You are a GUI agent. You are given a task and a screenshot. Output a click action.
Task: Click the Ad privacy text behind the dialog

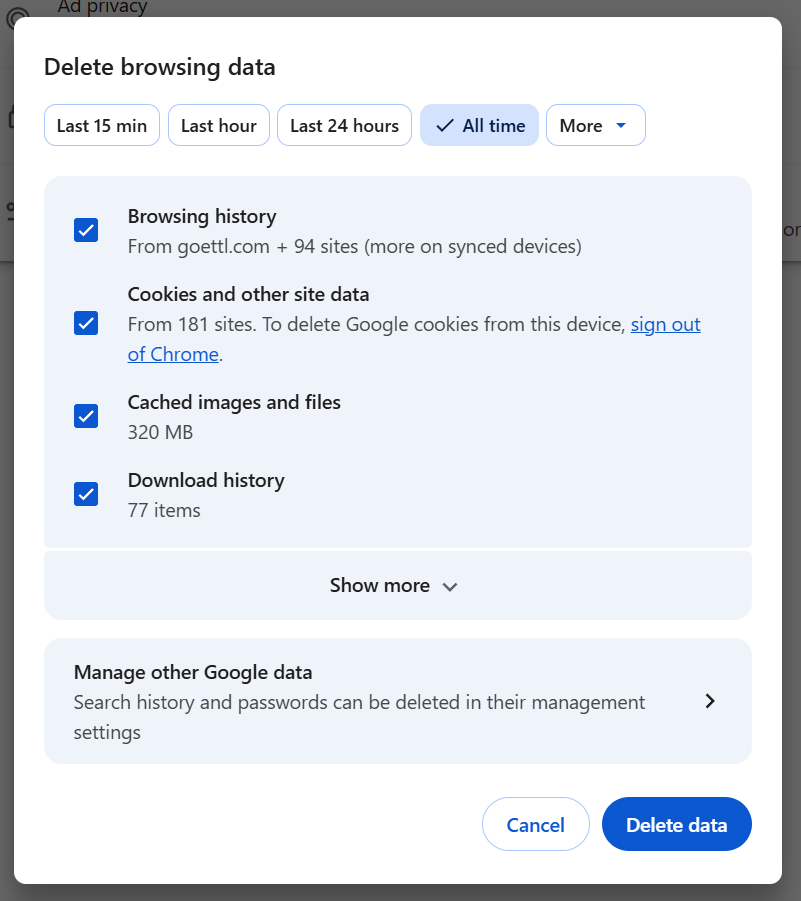tap(102, 7)
